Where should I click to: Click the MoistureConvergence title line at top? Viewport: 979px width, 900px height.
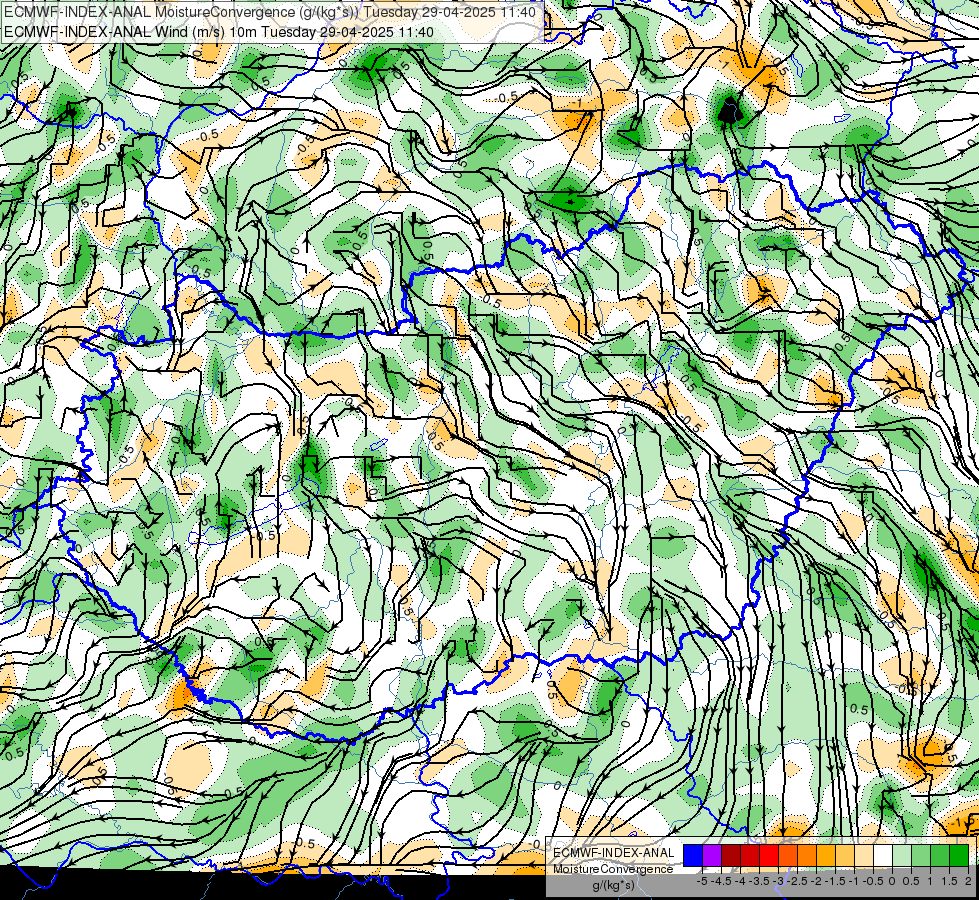270,12
